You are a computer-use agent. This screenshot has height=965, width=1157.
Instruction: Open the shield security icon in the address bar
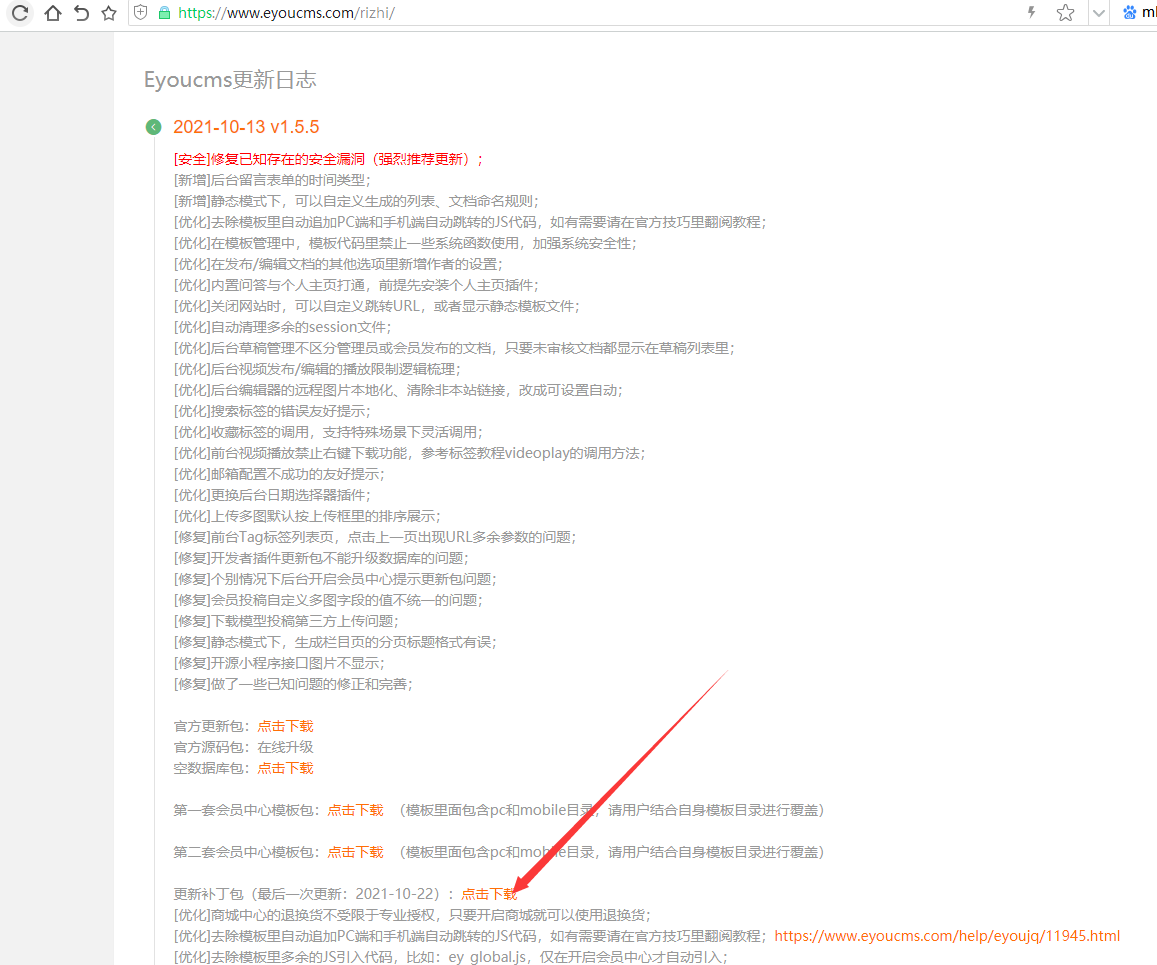click(x=140, y=13)
